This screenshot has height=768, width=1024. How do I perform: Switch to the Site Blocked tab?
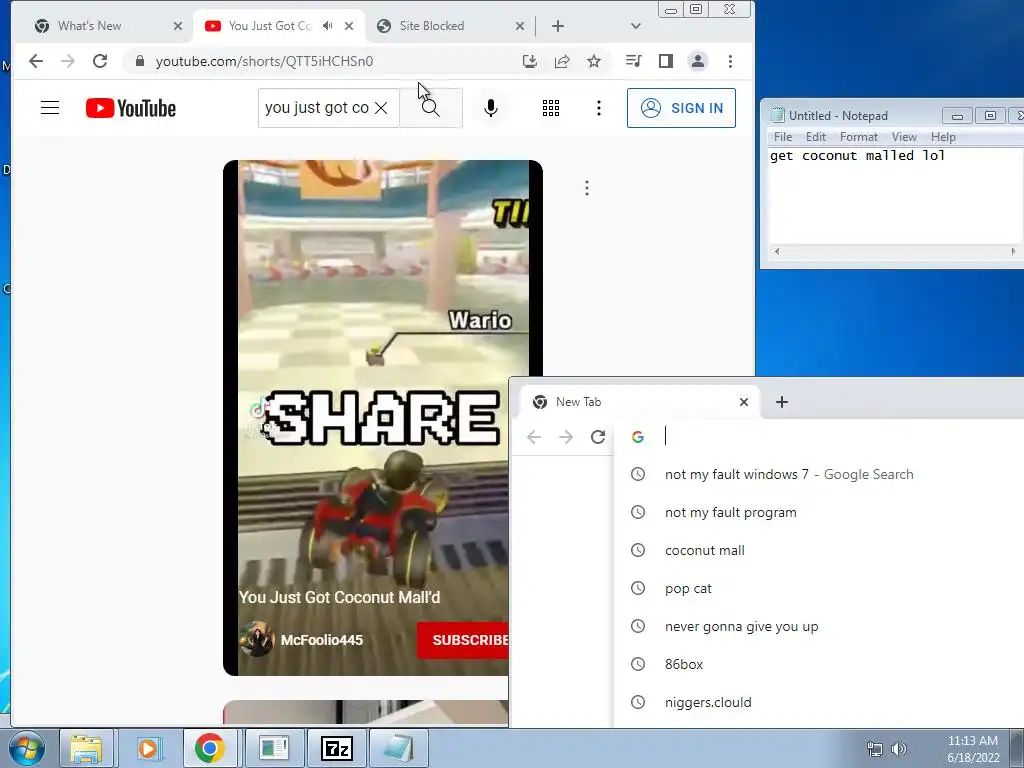(432, 26)
